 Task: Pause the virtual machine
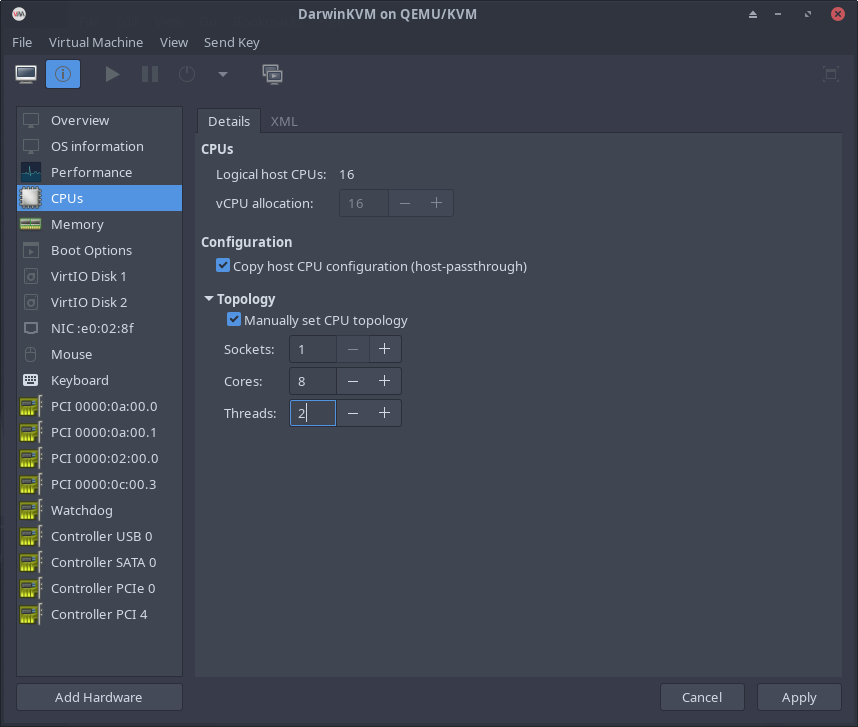click(149, 74)
